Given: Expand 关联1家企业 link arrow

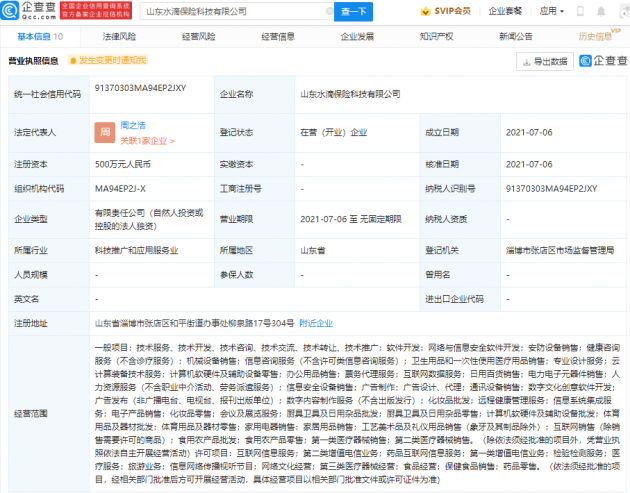Looking at the screenshot, I should tap(172, 141).
